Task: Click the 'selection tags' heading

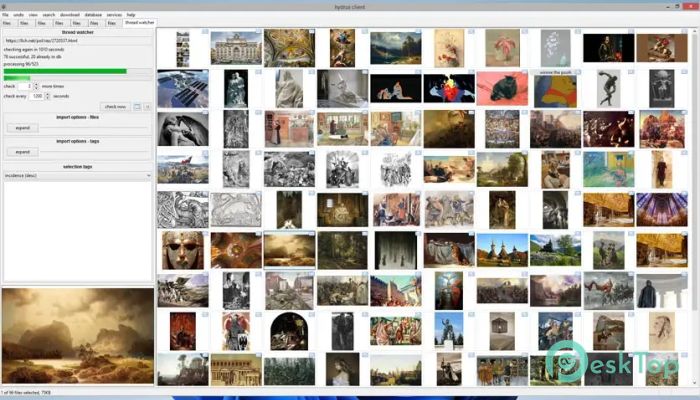Action: (78, 167)
